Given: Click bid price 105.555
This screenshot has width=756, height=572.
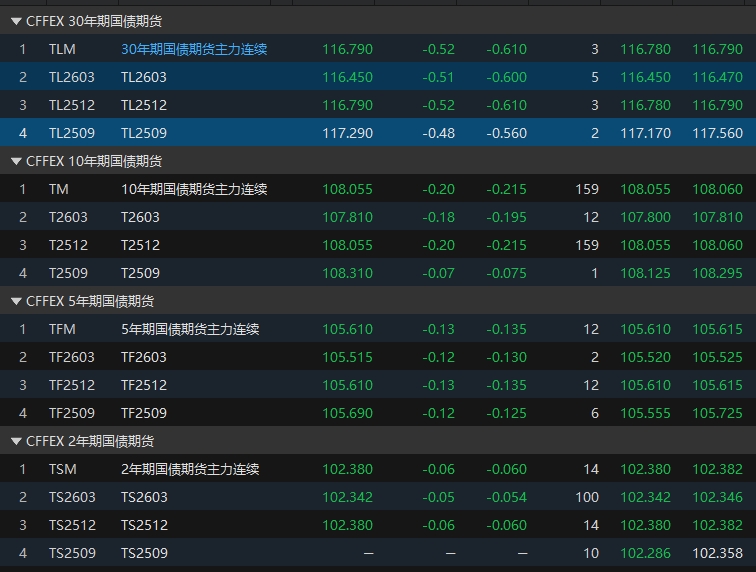Looking at the screenshot, I should click(x=645, y=413).
